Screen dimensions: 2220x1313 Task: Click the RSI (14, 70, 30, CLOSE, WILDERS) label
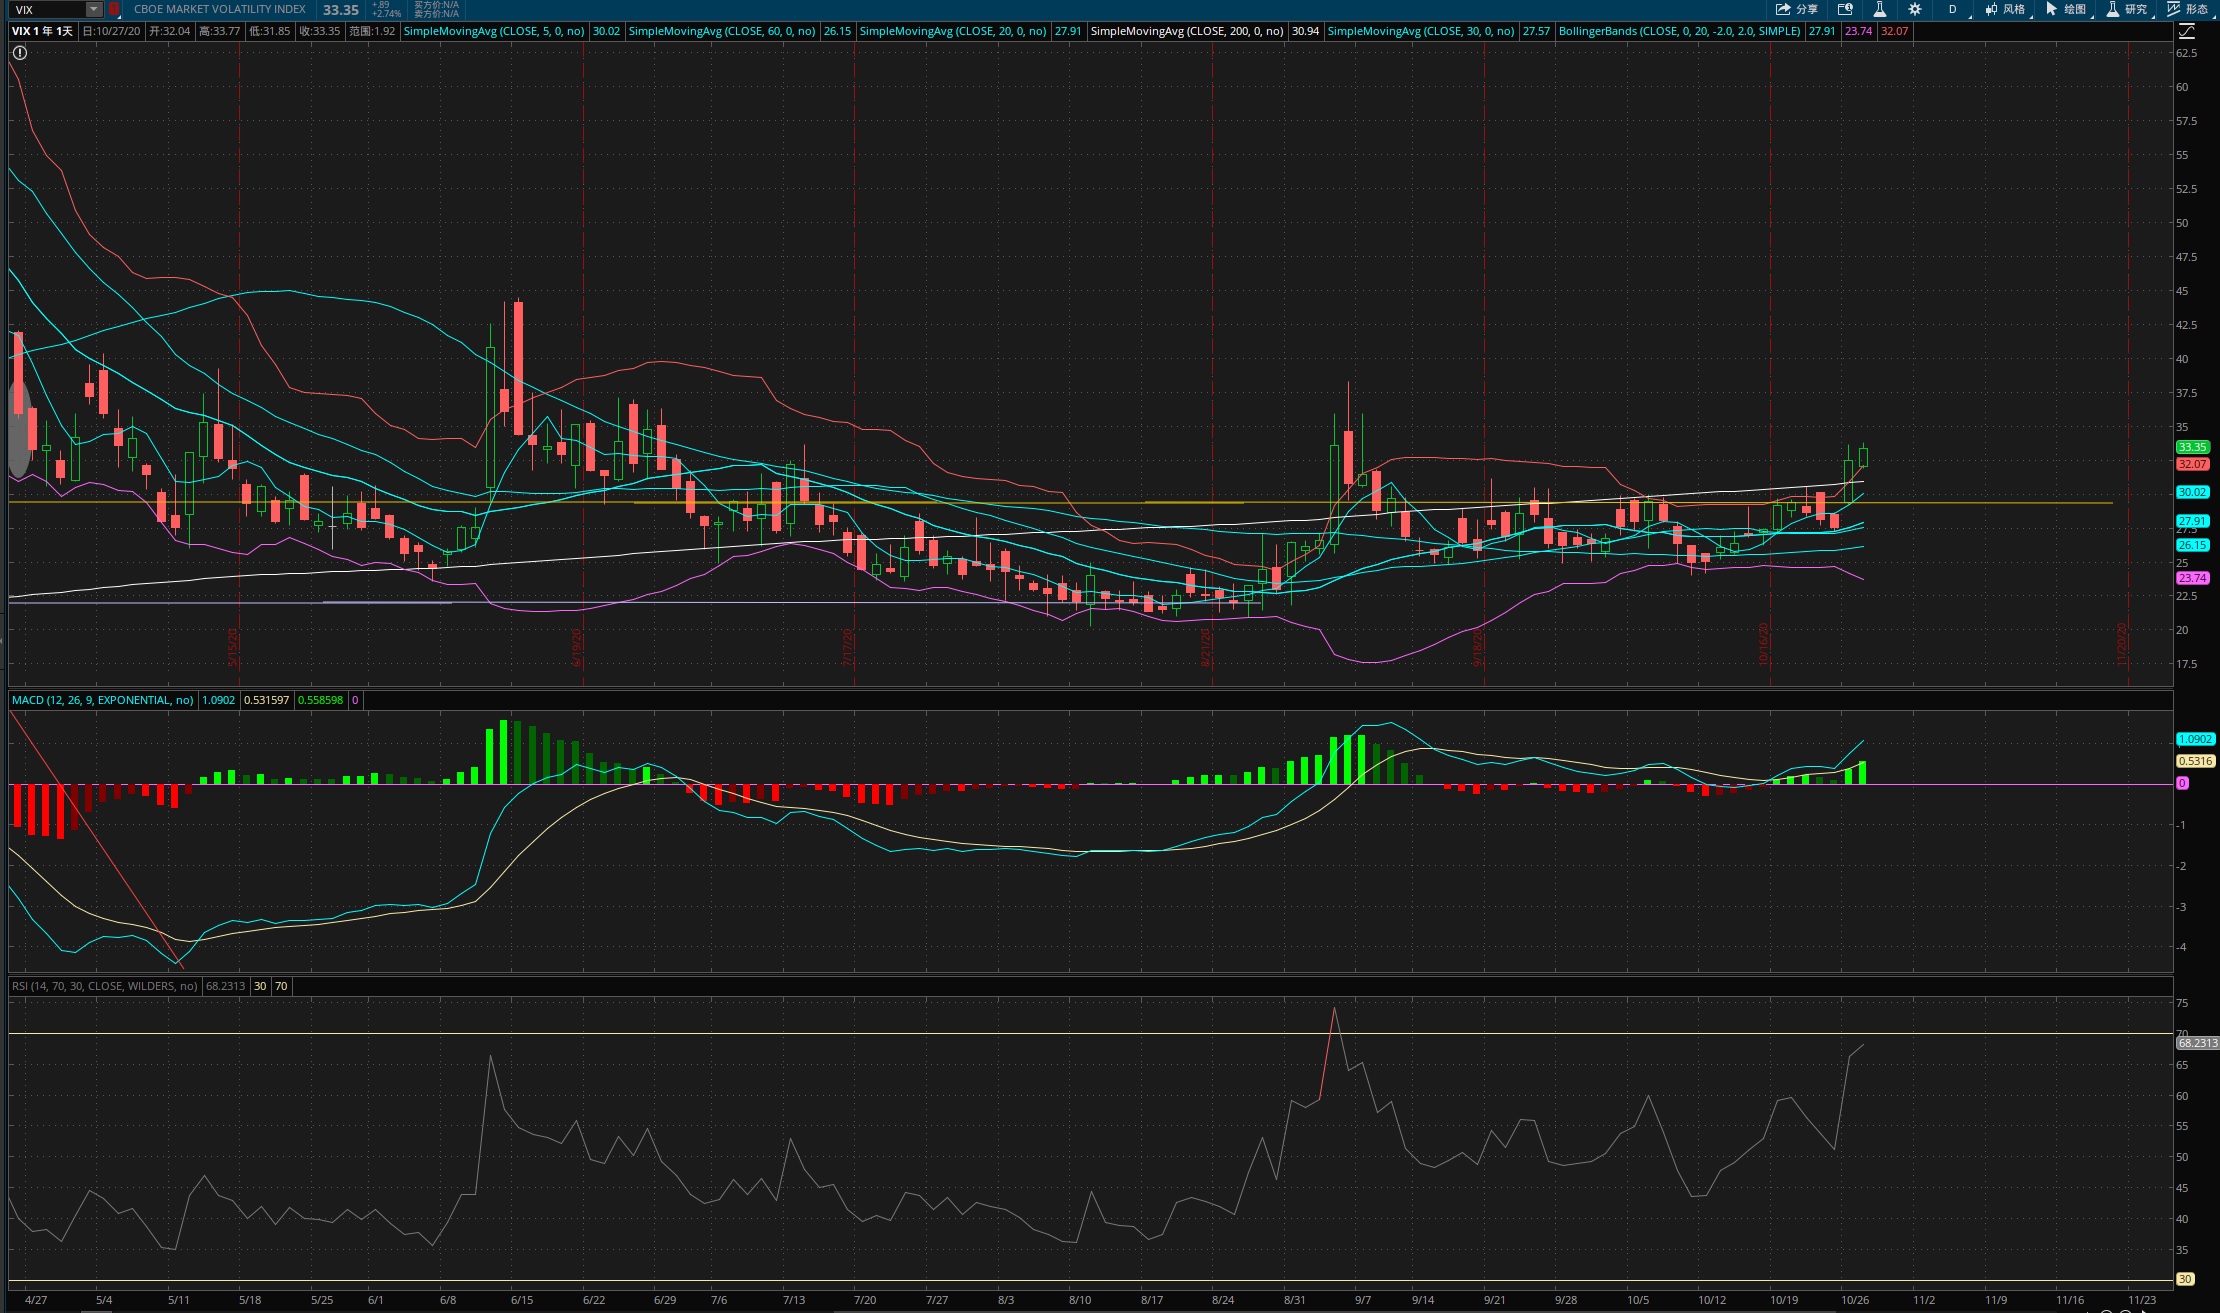click(105, 986)
